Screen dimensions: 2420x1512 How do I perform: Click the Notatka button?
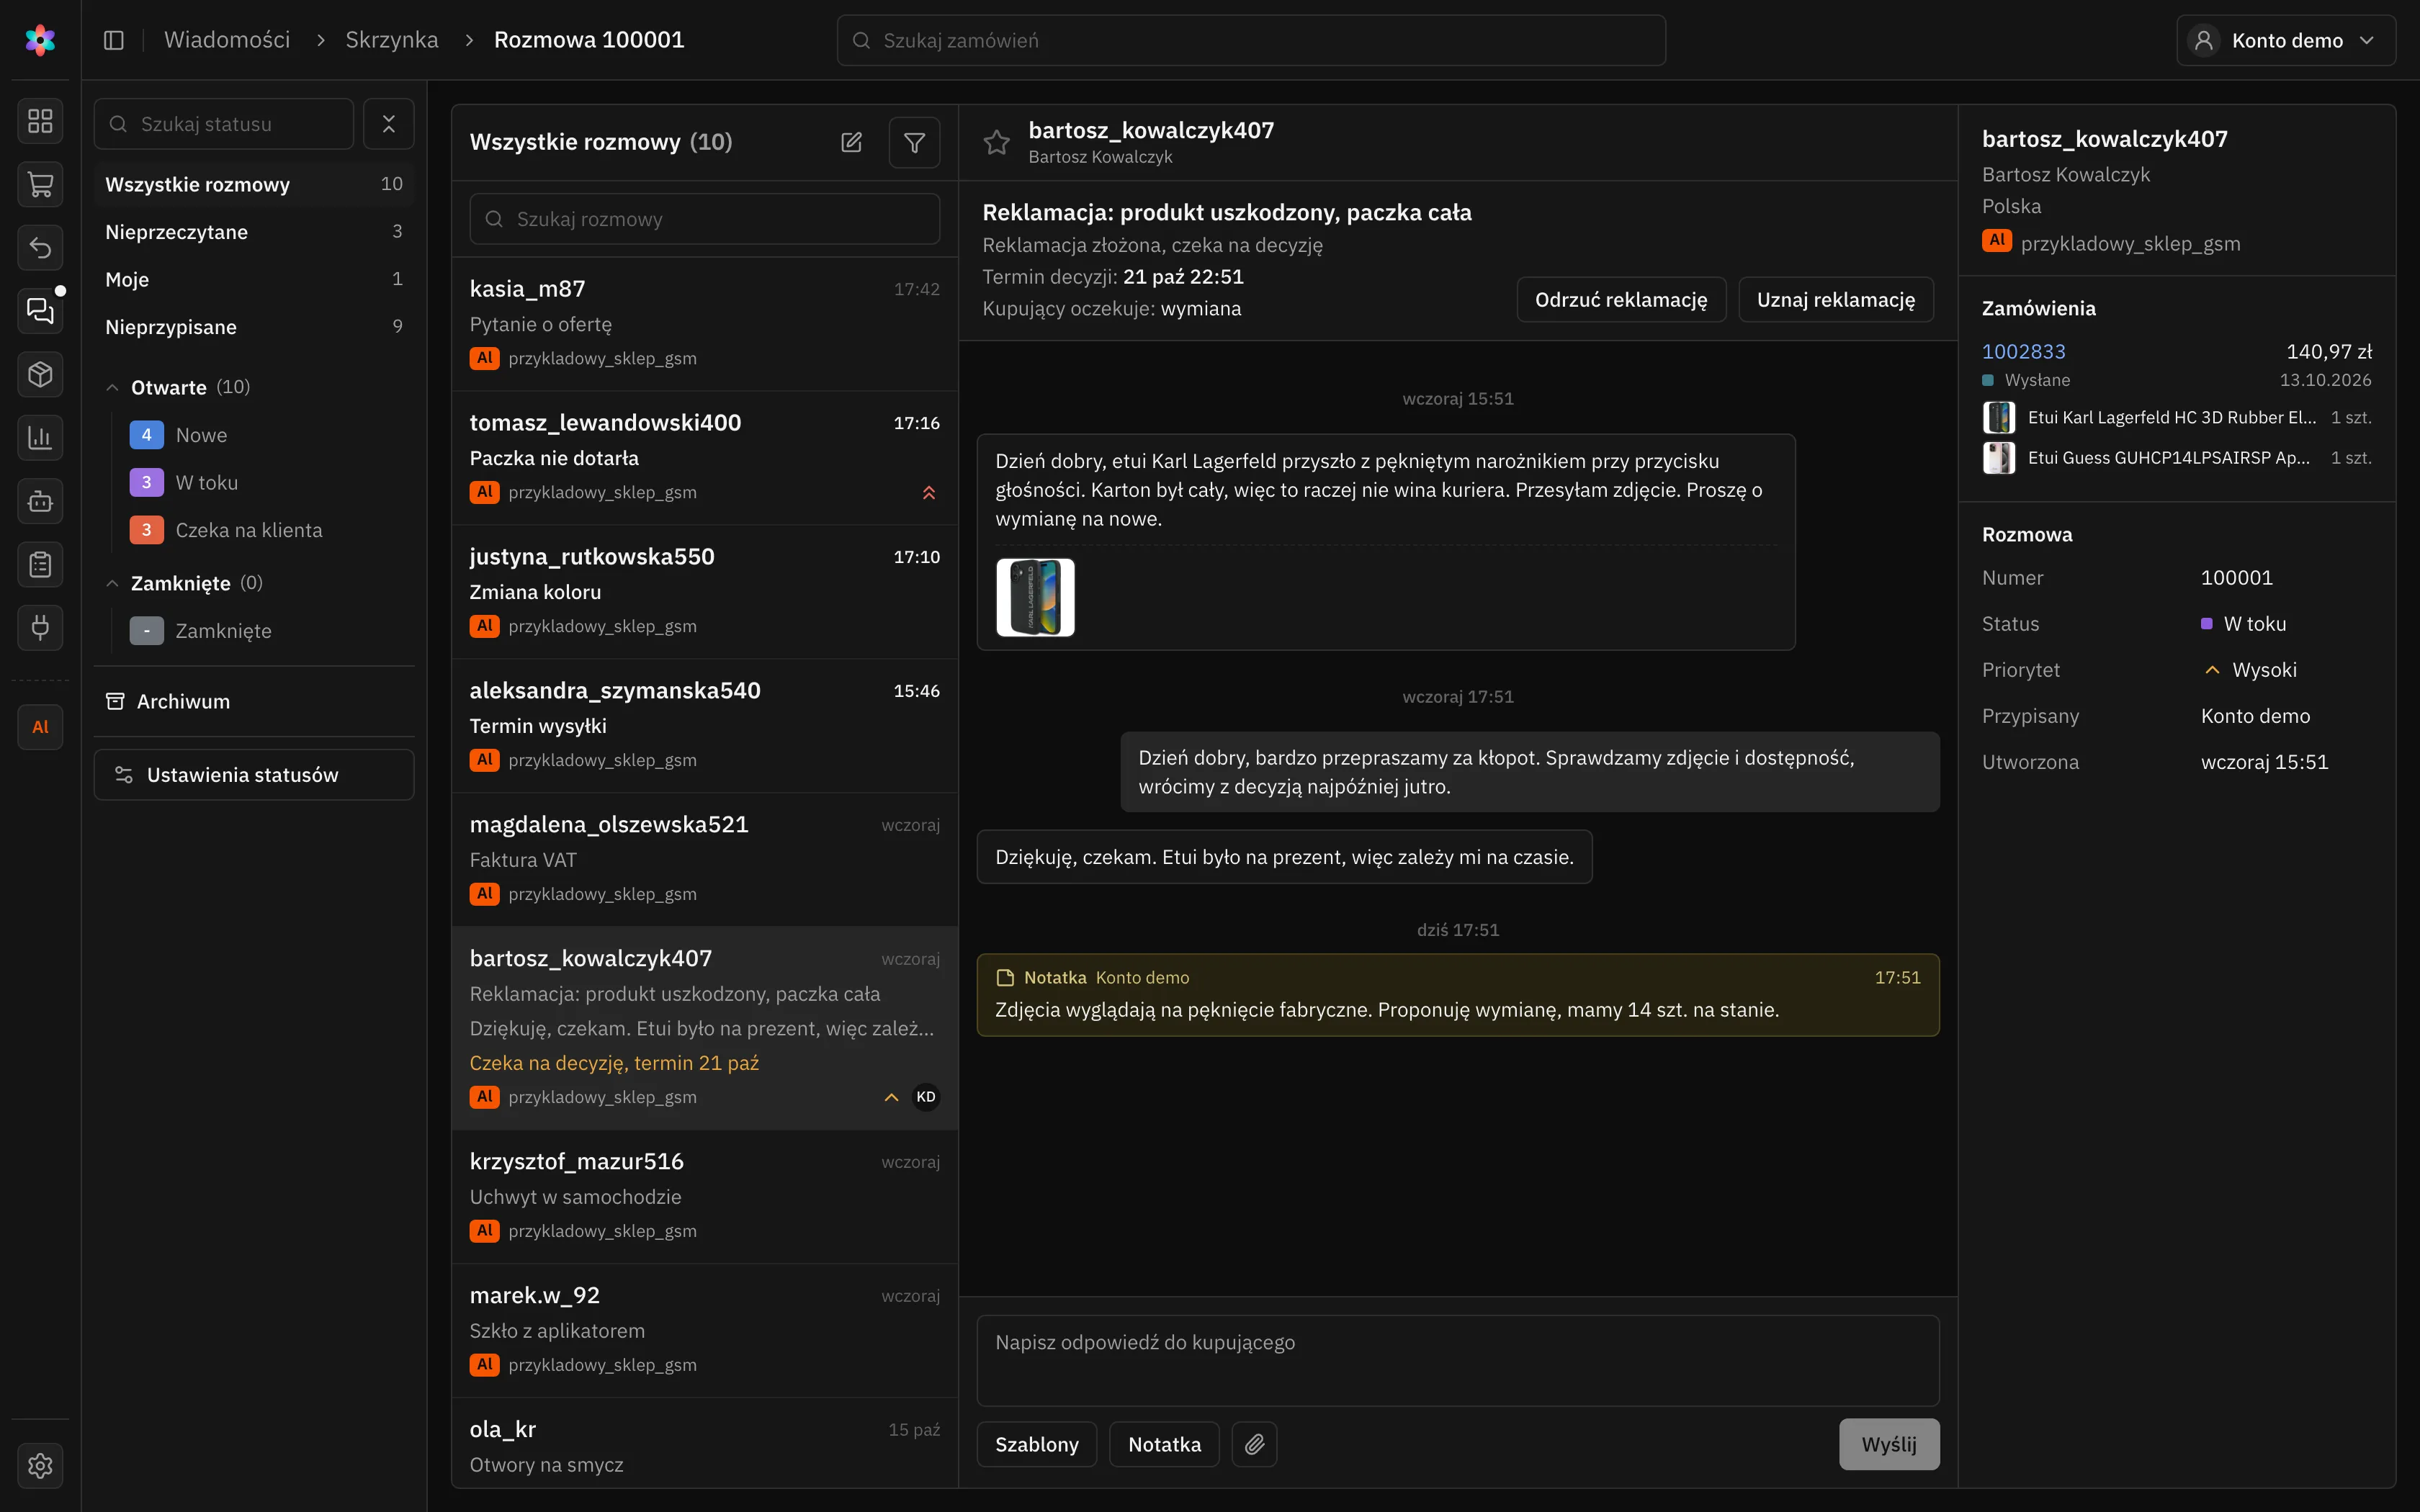click(x=1164, y=1444)
